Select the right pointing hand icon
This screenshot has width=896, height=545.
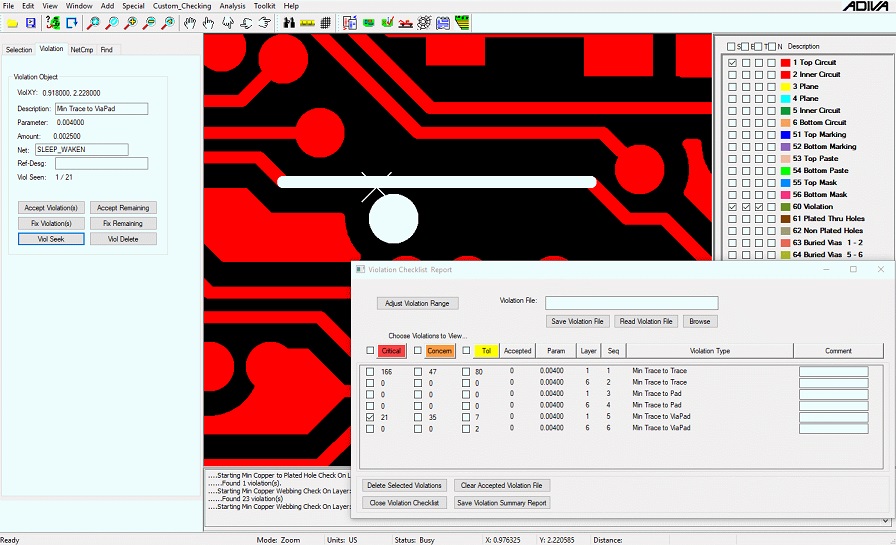tap(265, 23)
